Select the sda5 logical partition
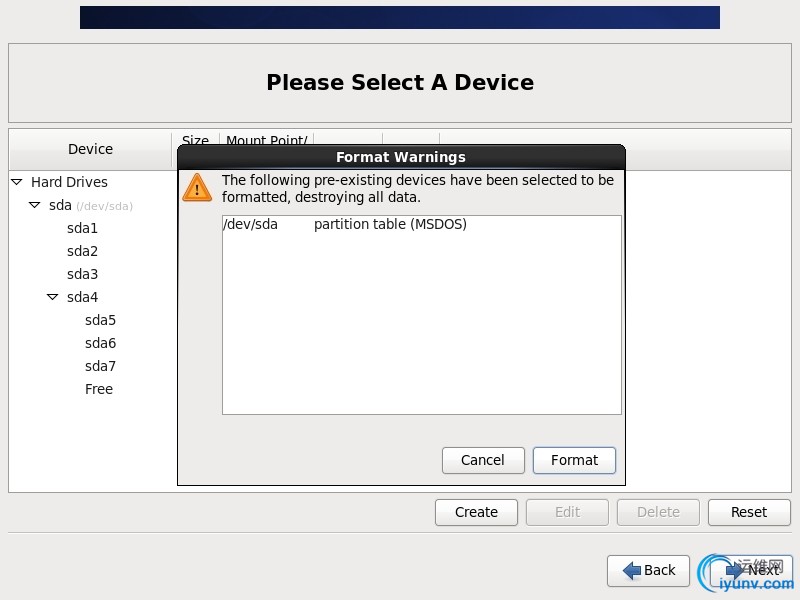The width and height of the screenshot is (800, 600). (x=100, y=320)
